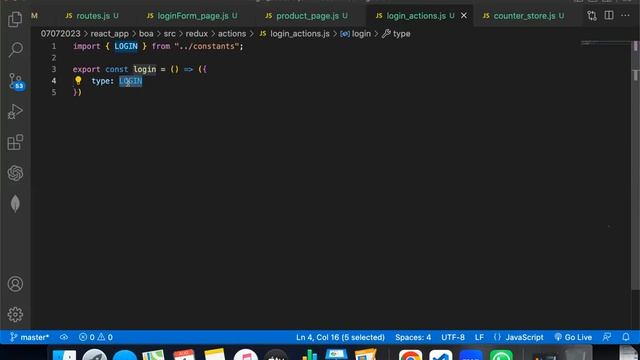Click the export keyword on line 3
The width and height of the screenshot is (640, 360).
86,69
